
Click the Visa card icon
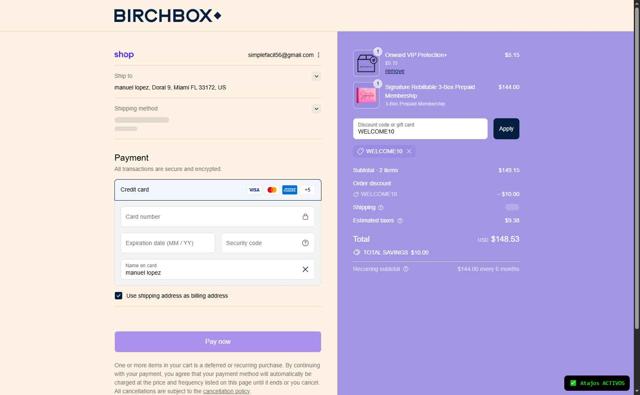(x=254, y=190)
